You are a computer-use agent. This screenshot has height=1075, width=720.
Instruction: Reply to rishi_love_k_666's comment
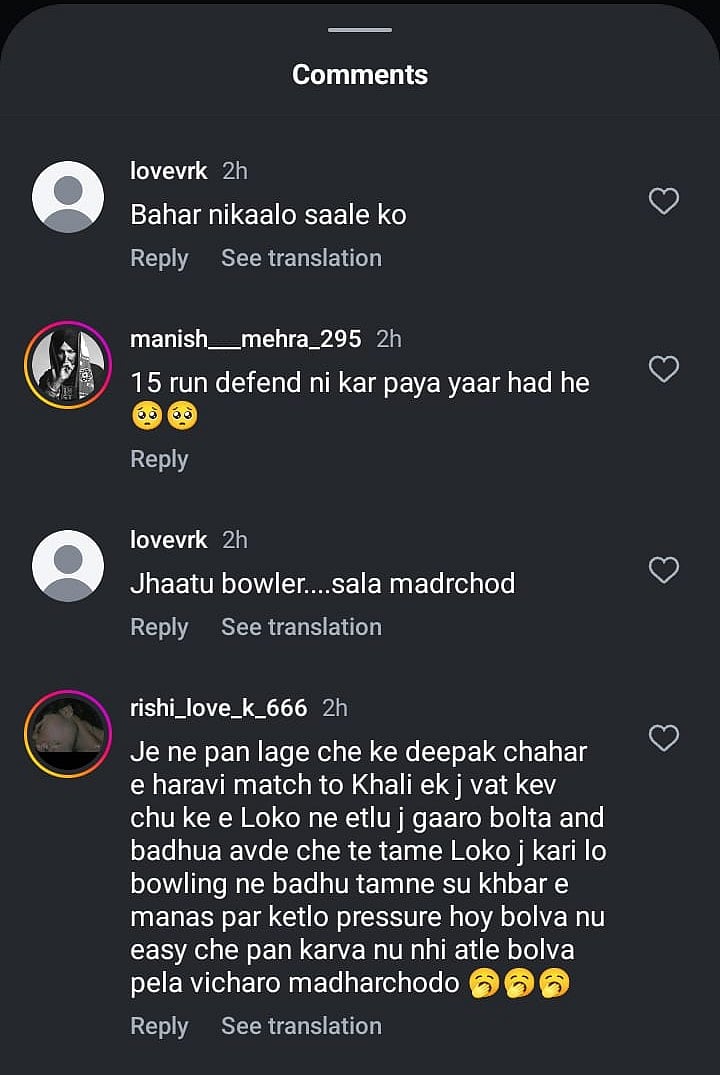pos(159,1026)
